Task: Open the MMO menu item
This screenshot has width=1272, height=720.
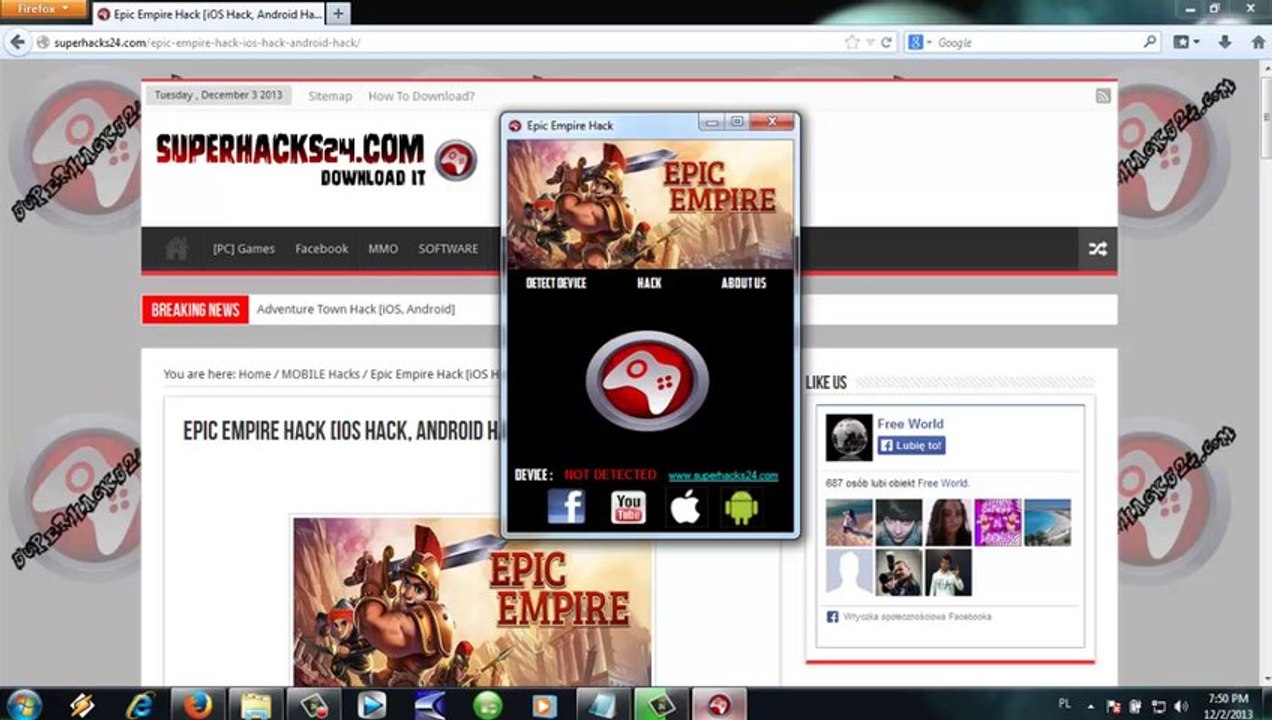Action: [x=382, y=249]
